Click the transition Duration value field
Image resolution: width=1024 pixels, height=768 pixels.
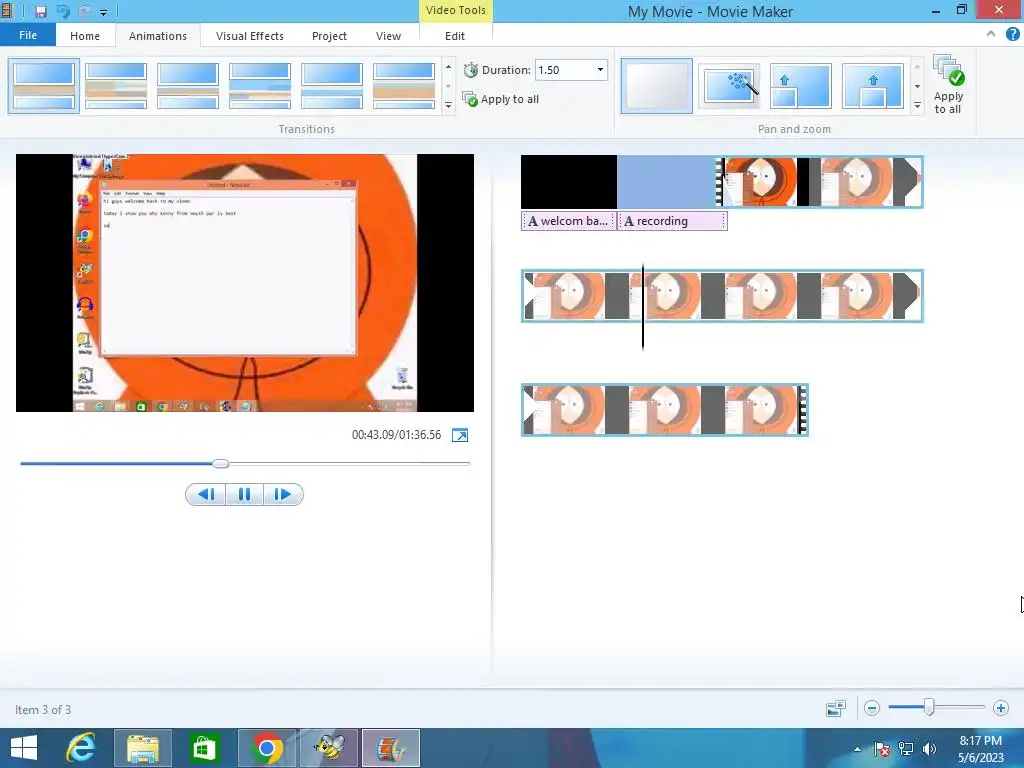[564, 70]
